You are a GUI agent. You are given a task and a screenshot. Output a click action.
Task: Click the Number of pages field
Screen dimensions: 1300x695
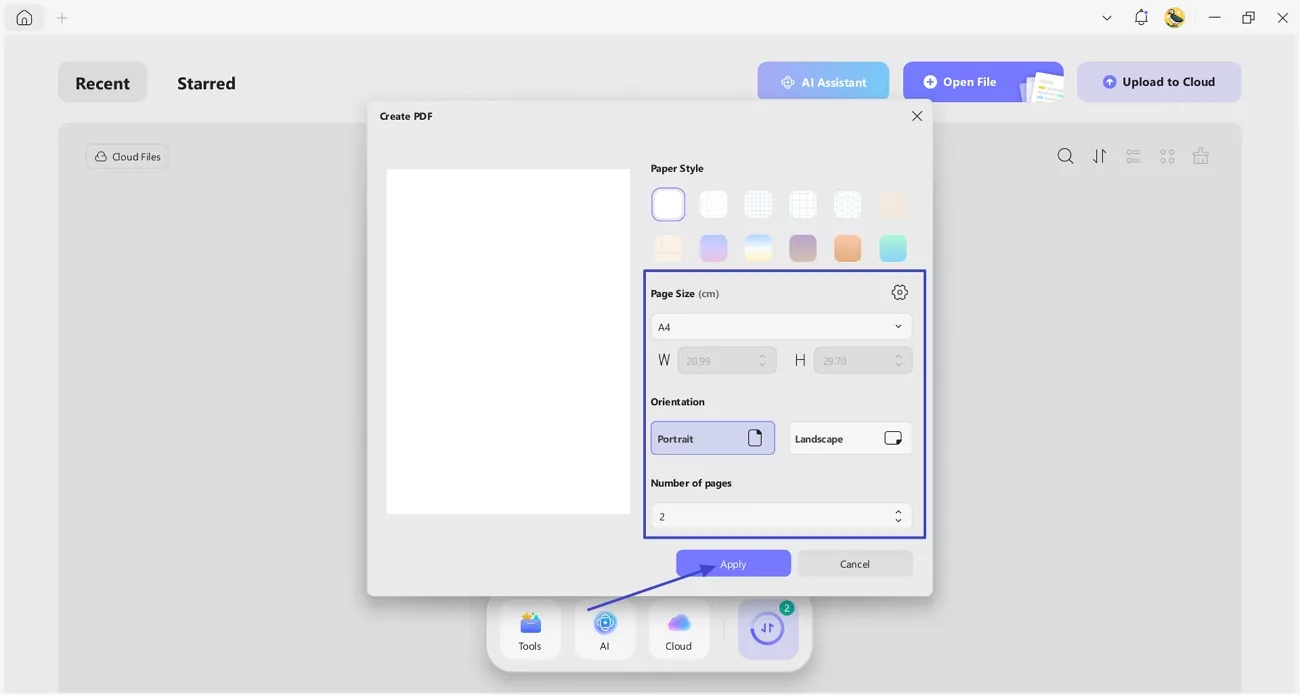(x=781, y=516)
